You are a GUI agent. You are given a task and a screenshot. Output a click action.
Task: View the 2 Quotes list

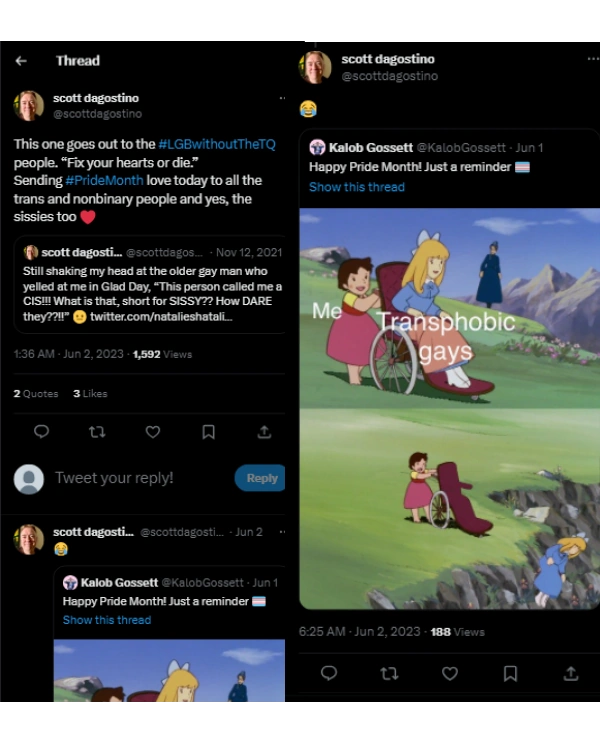coord(36,394)
